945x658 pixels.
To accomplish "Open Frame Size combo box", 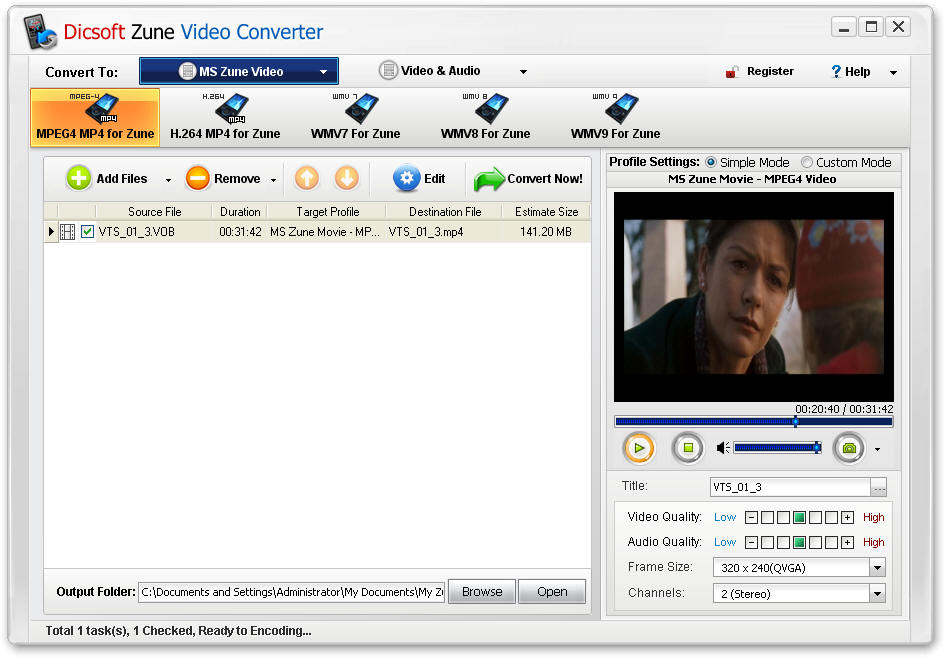I will click(x=799, y=568).
